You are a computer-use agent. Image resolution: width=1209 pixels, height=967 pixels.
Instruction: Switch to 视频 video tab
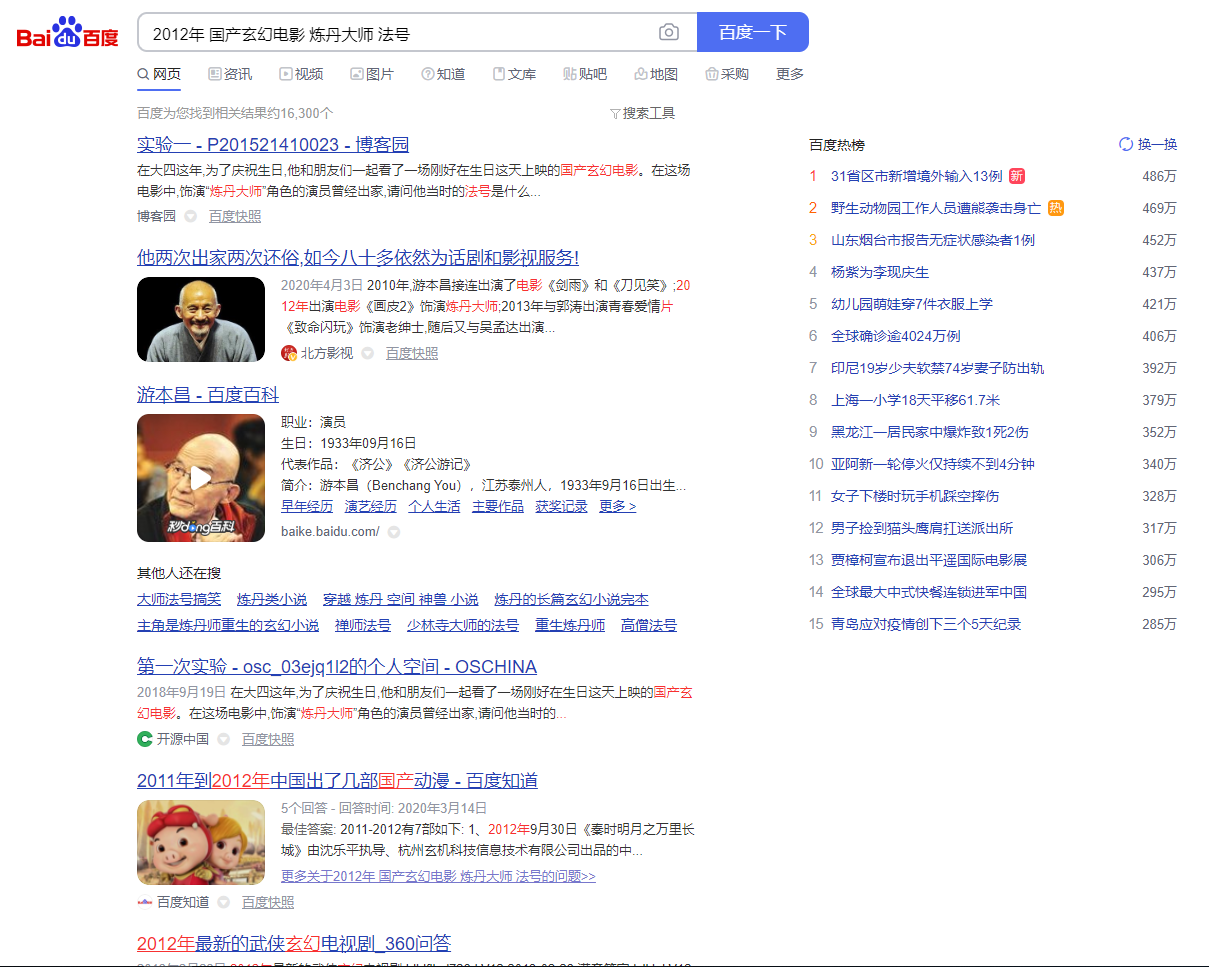point(301,74)
